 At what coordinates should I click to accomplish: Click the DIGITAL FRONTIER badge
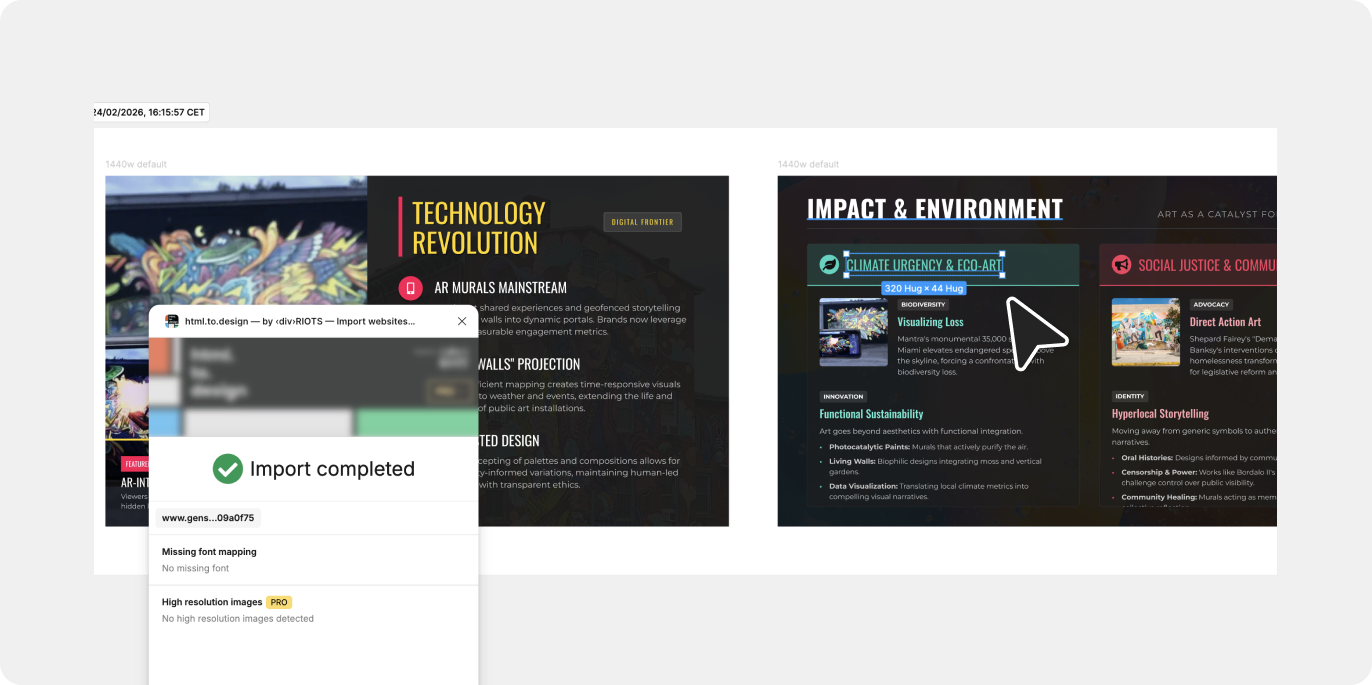click(x=642, y=222)
